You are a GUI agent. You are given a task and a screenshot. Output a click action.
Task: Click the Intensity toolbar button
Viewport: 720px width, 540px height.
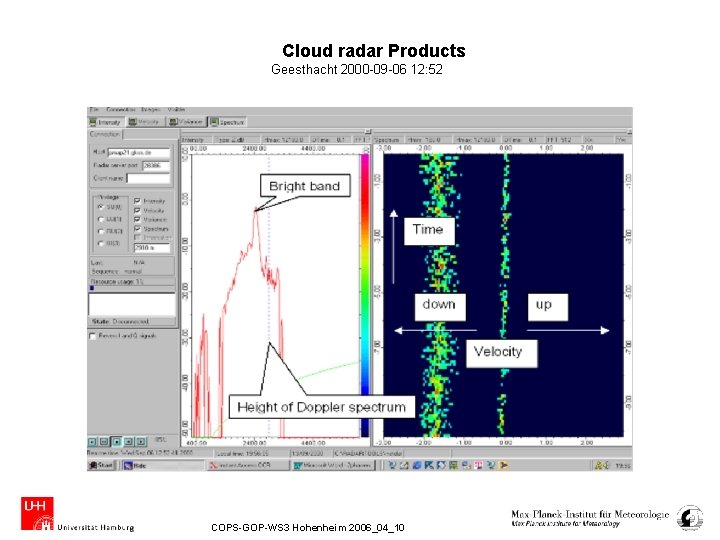point(106,122)
